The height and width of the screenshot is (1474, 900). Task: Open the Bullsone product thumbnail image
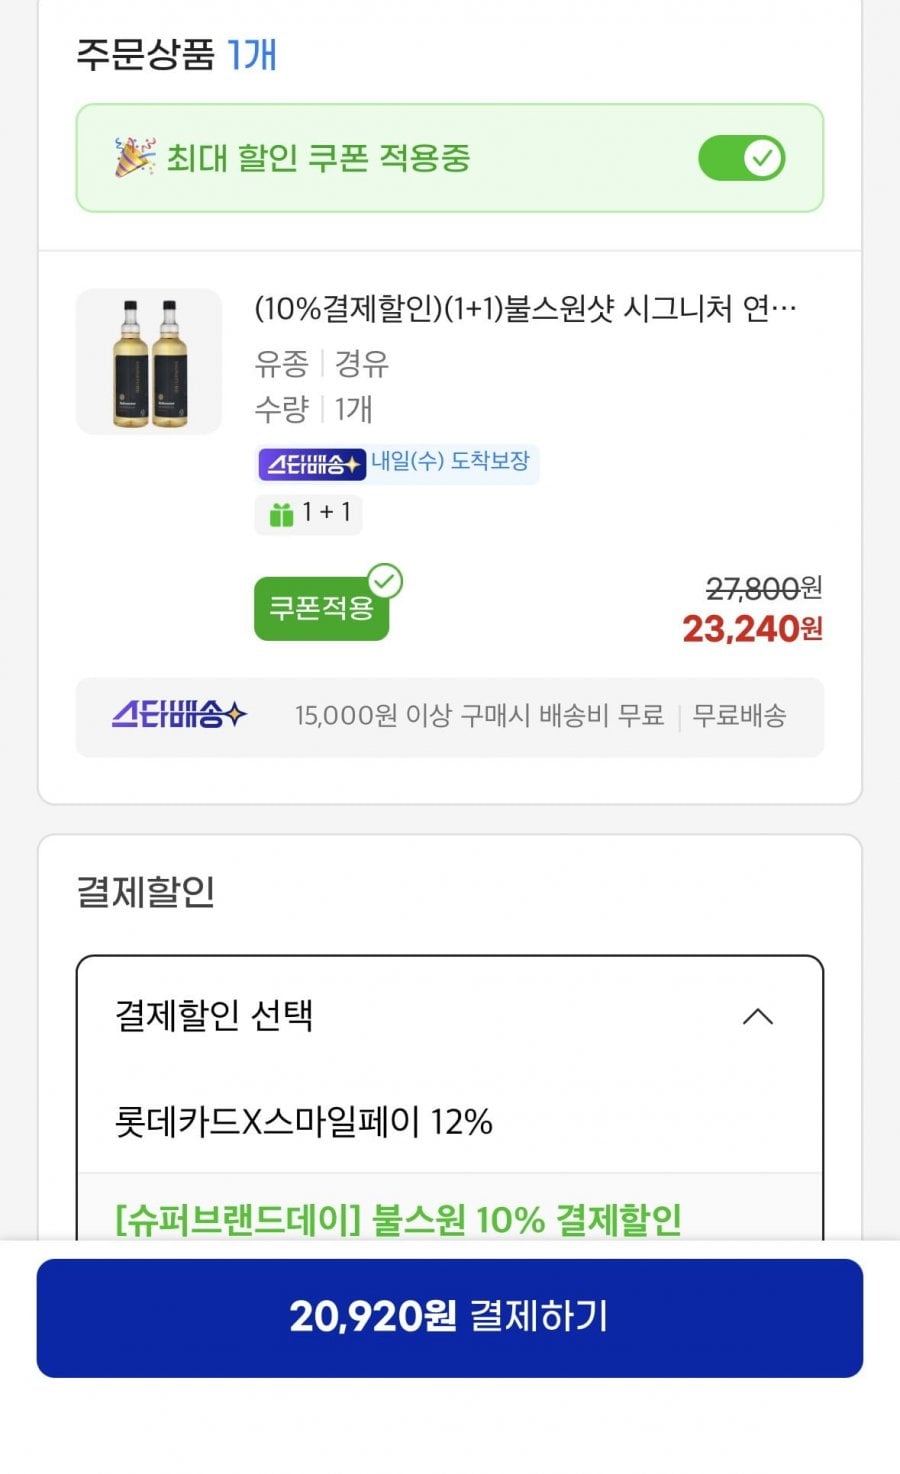[149, 362]
